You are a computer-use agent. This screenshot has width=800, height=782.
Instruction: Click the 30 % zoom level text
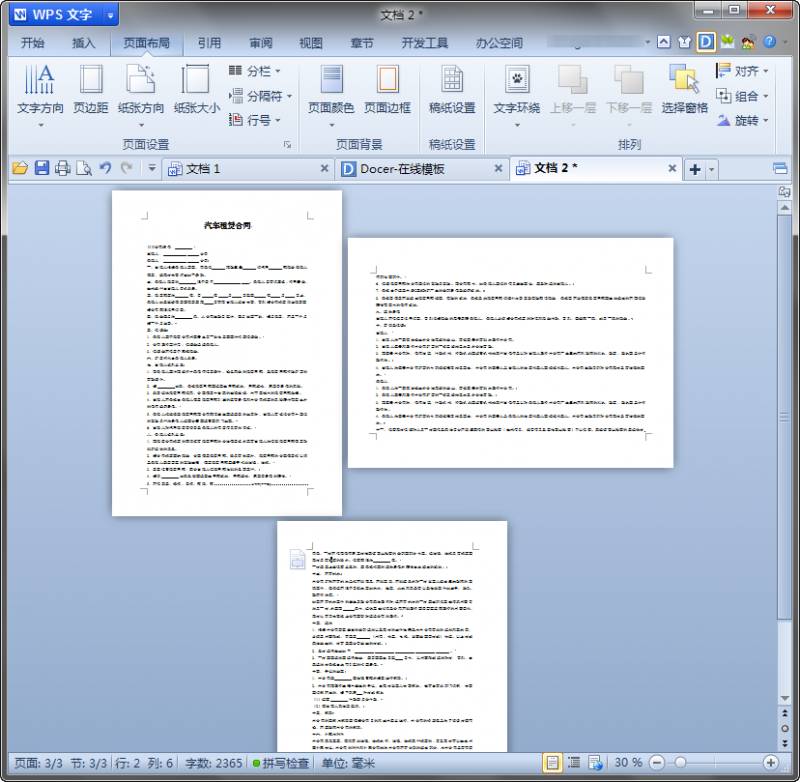628,763
